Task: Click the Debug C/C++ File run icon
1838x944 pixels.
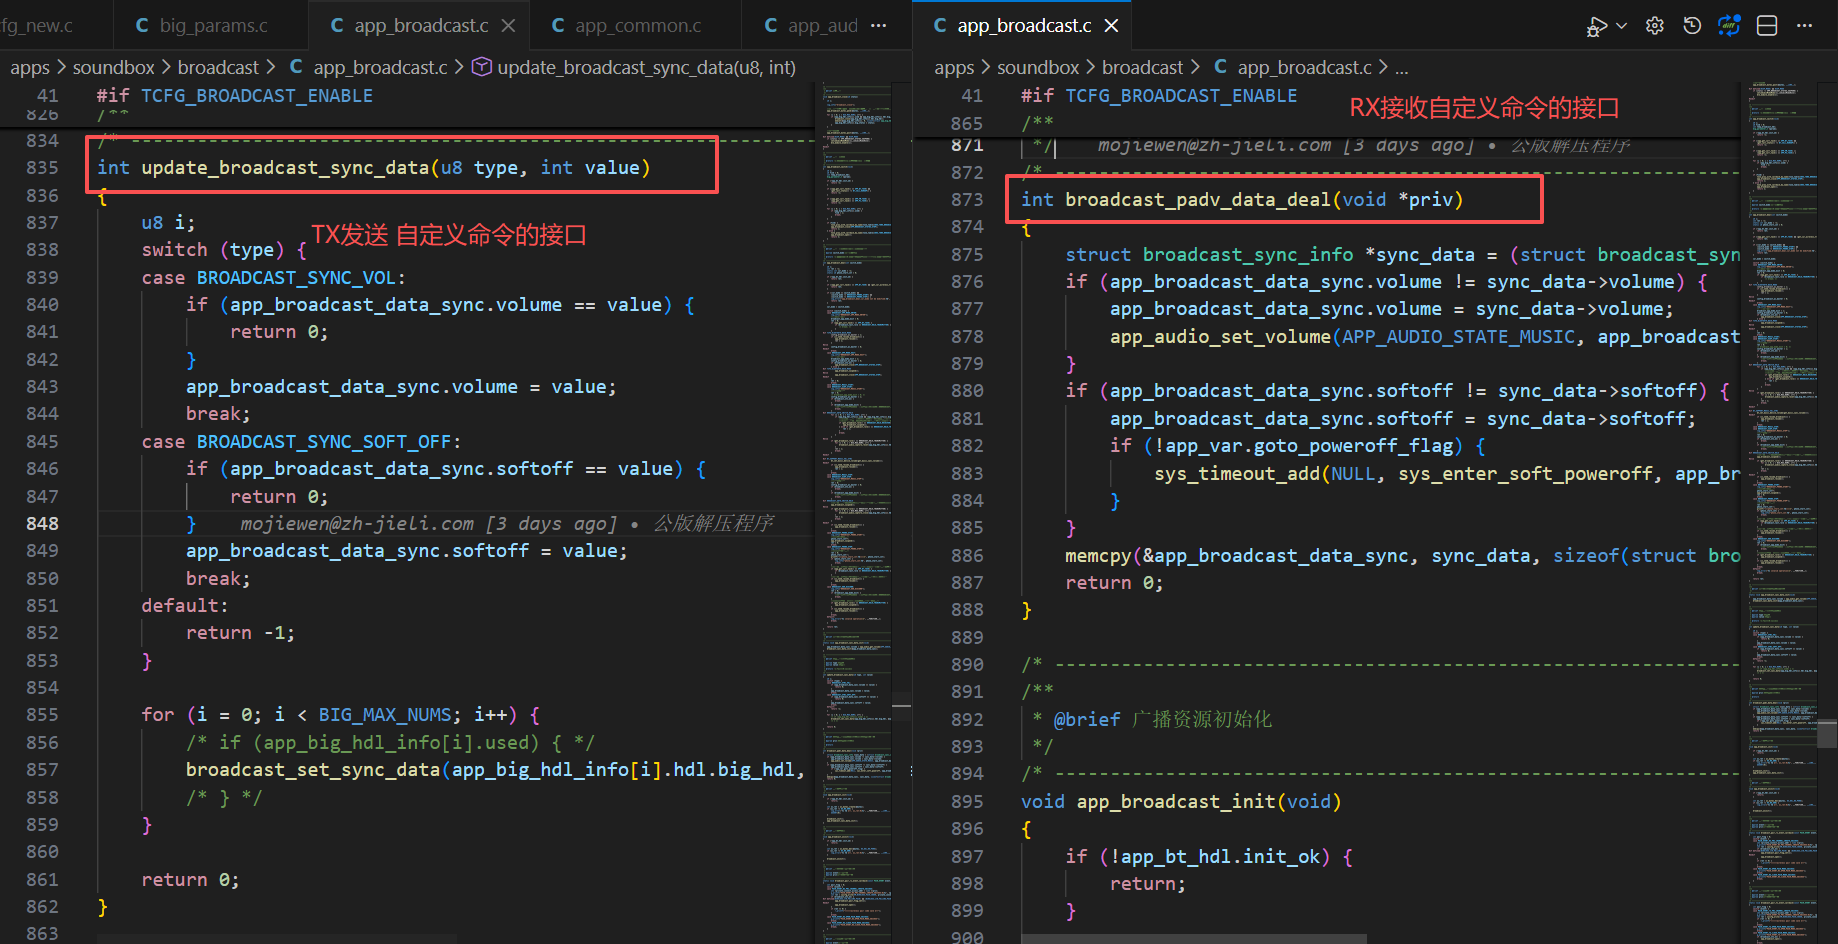Action: (x=1596, y=26)
